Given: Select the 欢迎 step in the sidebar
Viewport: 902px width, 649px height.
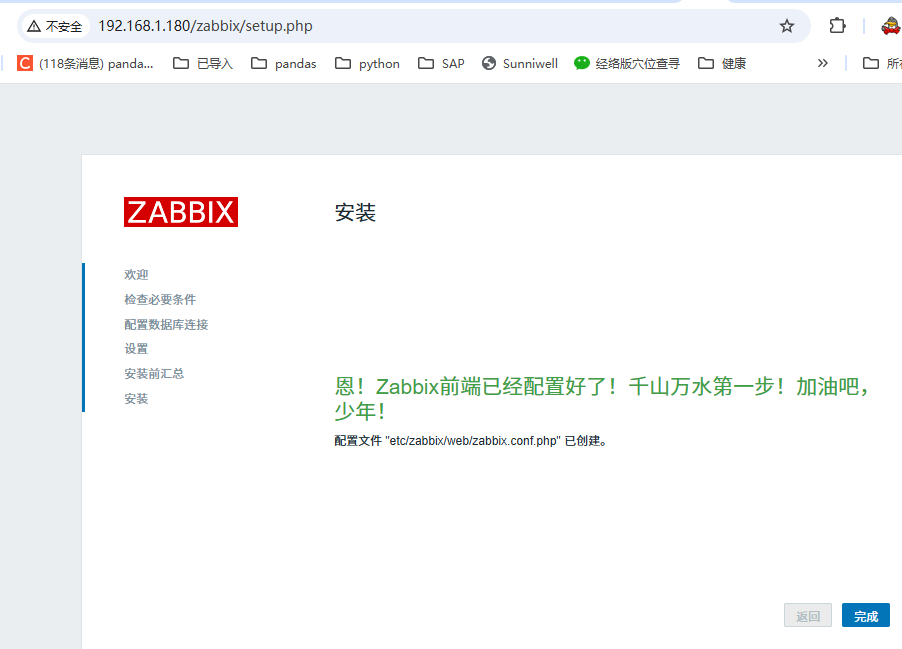Looking at the screenshot, I should (x=136, y=275).
